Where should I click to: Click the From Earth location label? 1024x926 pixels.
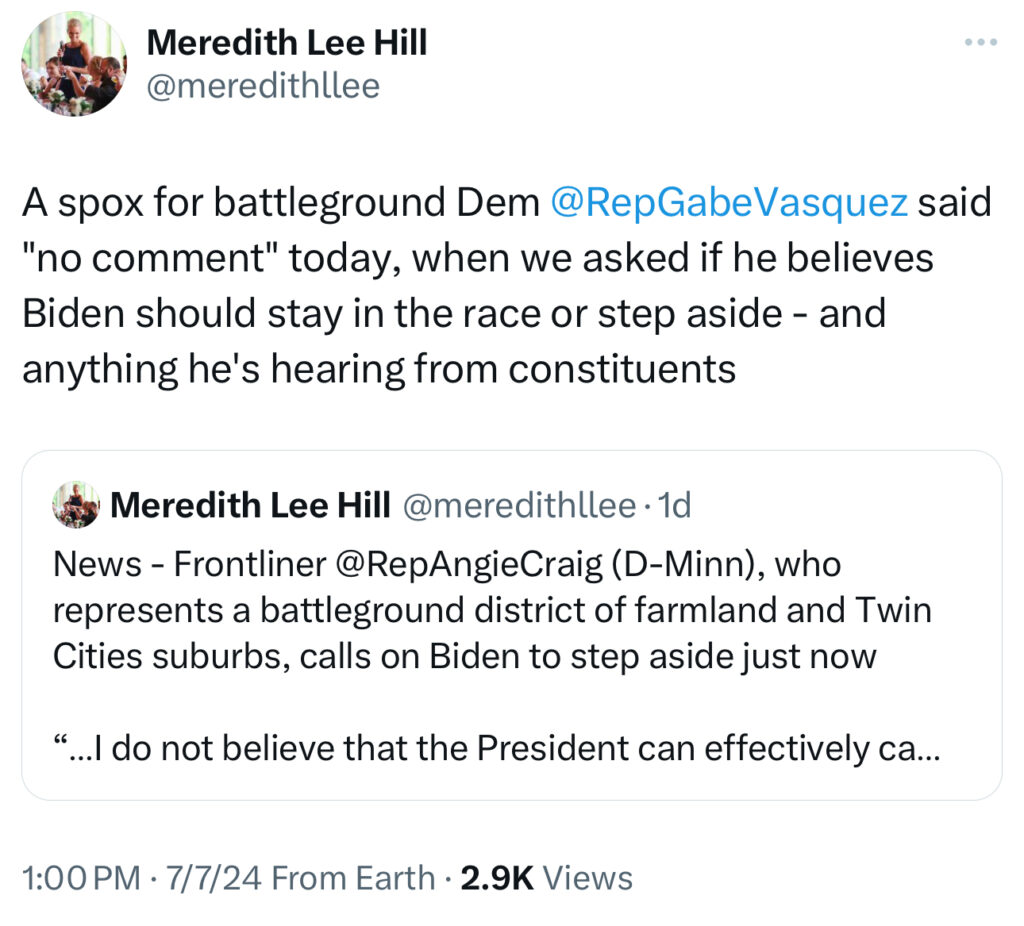[x=353, y=878]
